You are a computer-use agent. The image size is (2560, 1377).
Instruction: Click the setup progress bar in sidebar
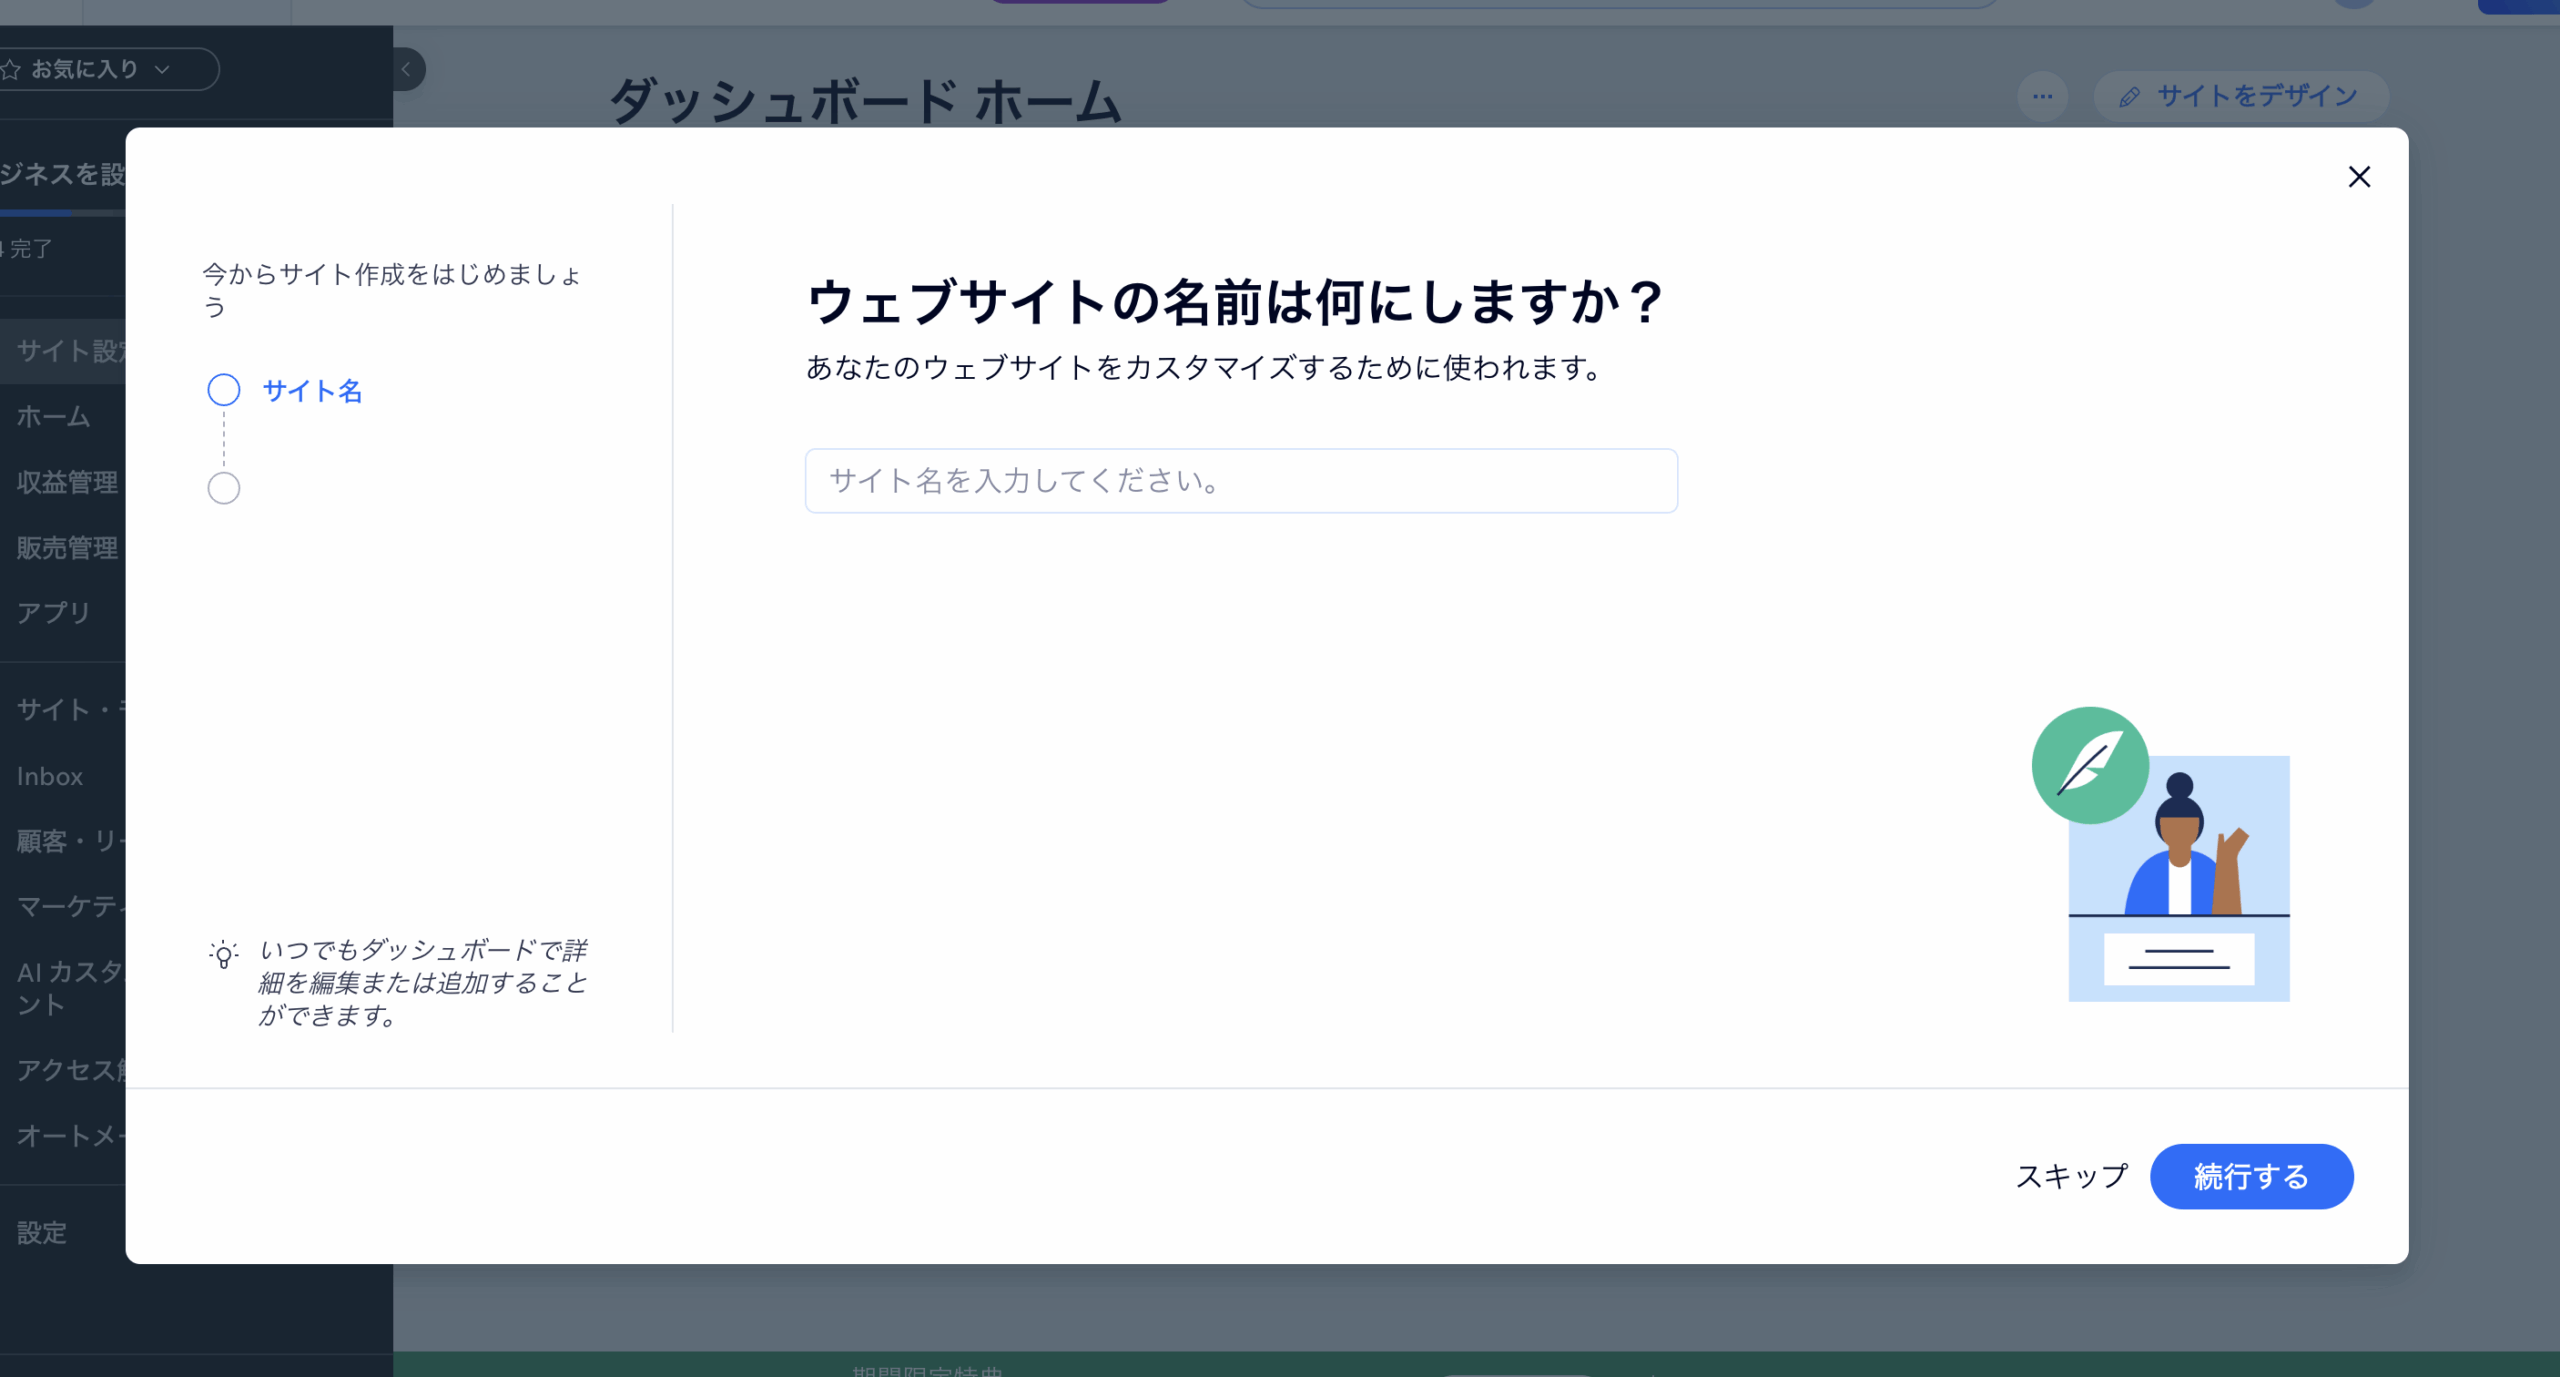tap(62, 213)
